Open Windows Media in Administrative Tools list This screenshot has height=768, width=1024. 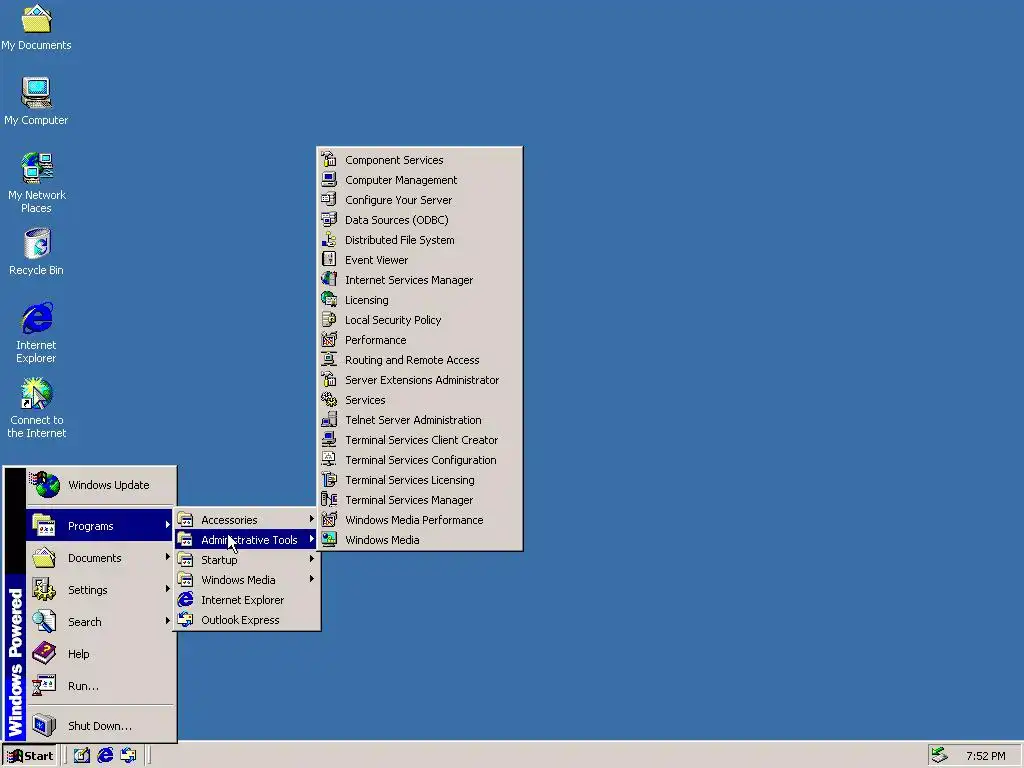[x=419, y=539]
